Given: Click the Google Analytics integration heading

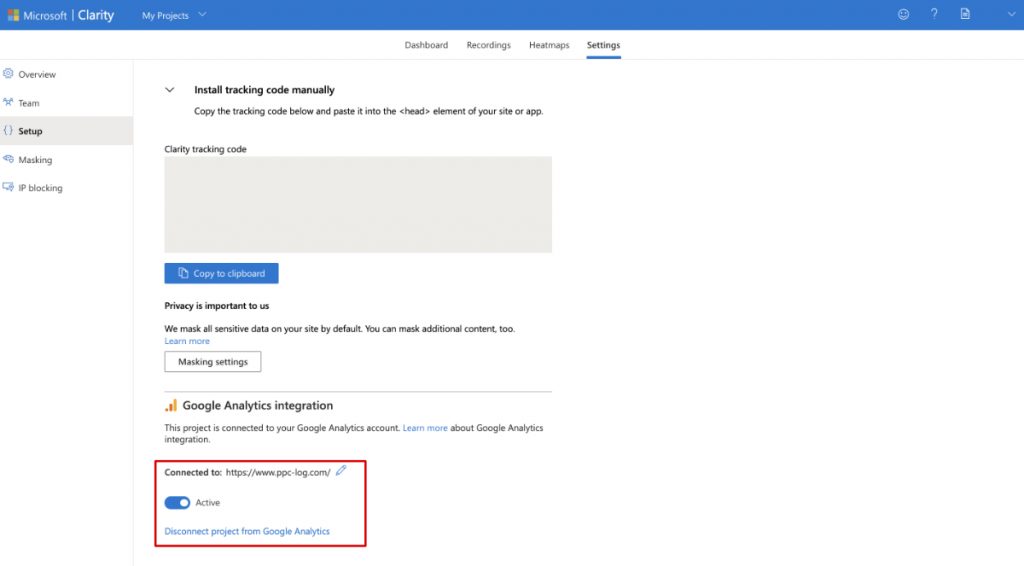Looking at the screenshot, I should (x=257, y=405).
